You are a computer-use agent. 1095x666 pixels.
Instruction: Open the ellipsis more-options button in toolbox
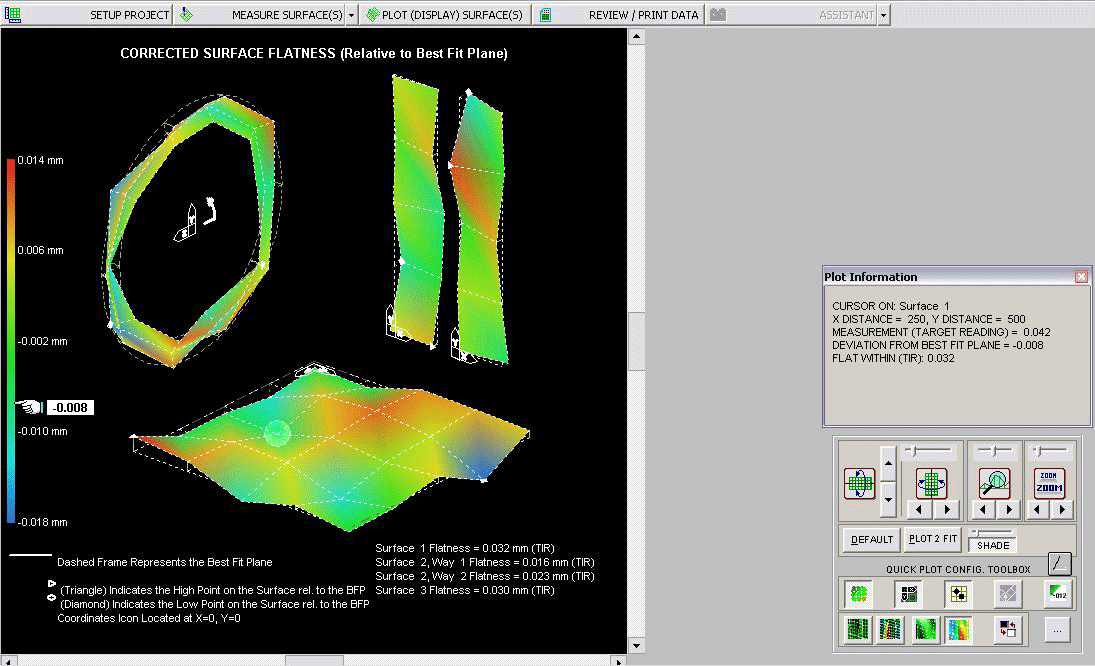[1058, 630]
